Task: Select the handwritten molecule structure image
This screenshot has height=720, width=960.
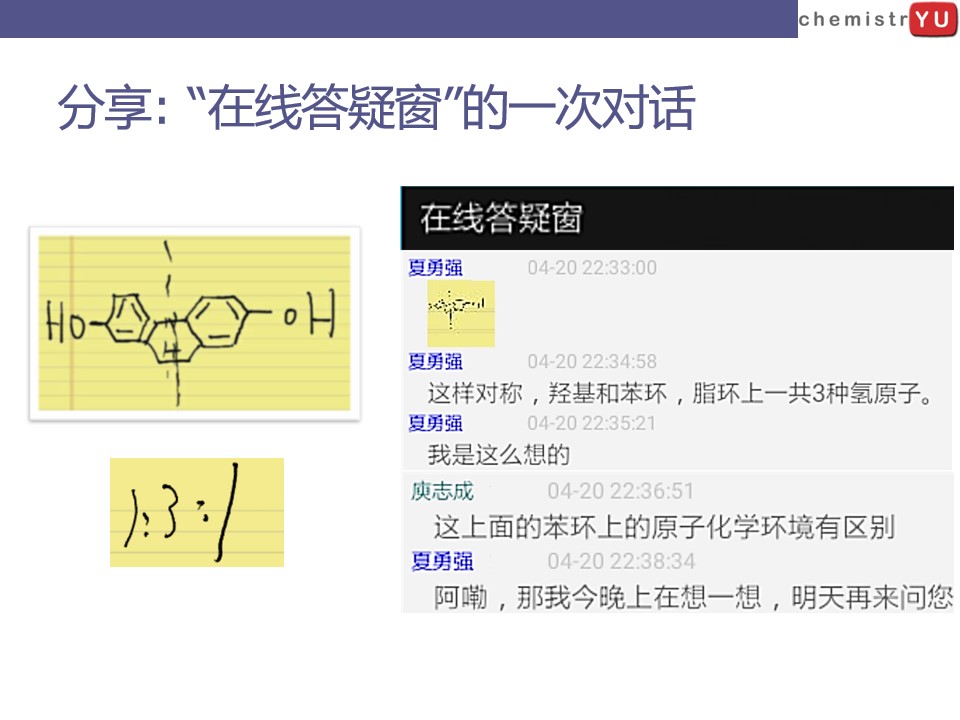Action: tap(195, 323)
